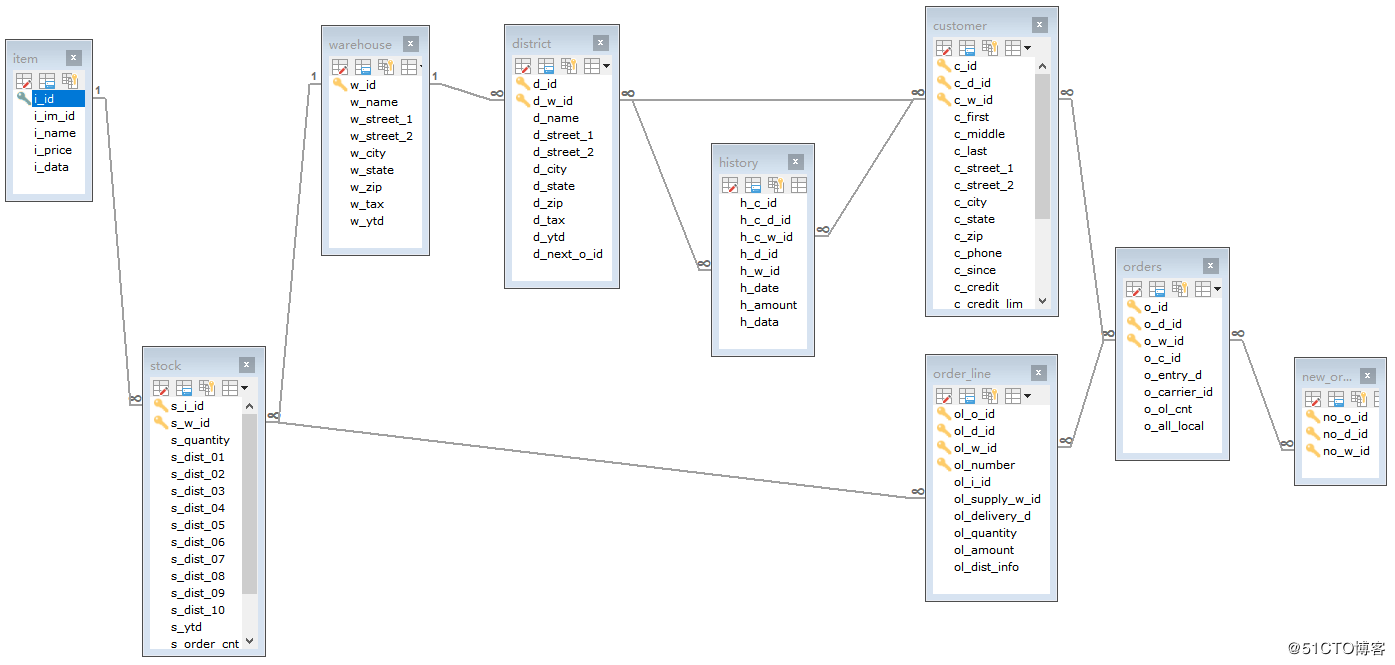The height and width of the screenshot is (665, 1395).
Task: Select the c_credit column in customer table
Action: click(976, 287)
